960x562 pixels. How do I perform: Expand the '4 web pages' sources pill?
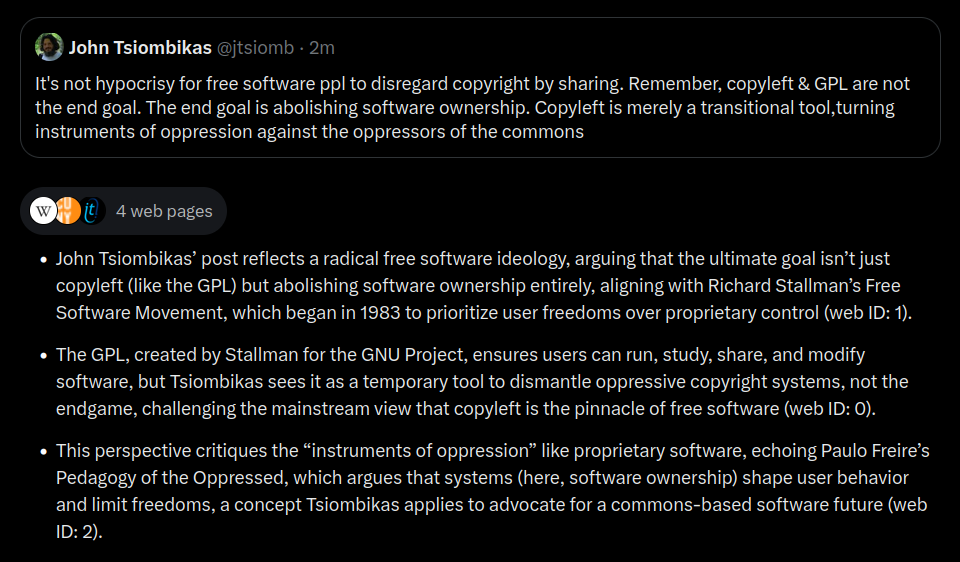coord(123,211)
